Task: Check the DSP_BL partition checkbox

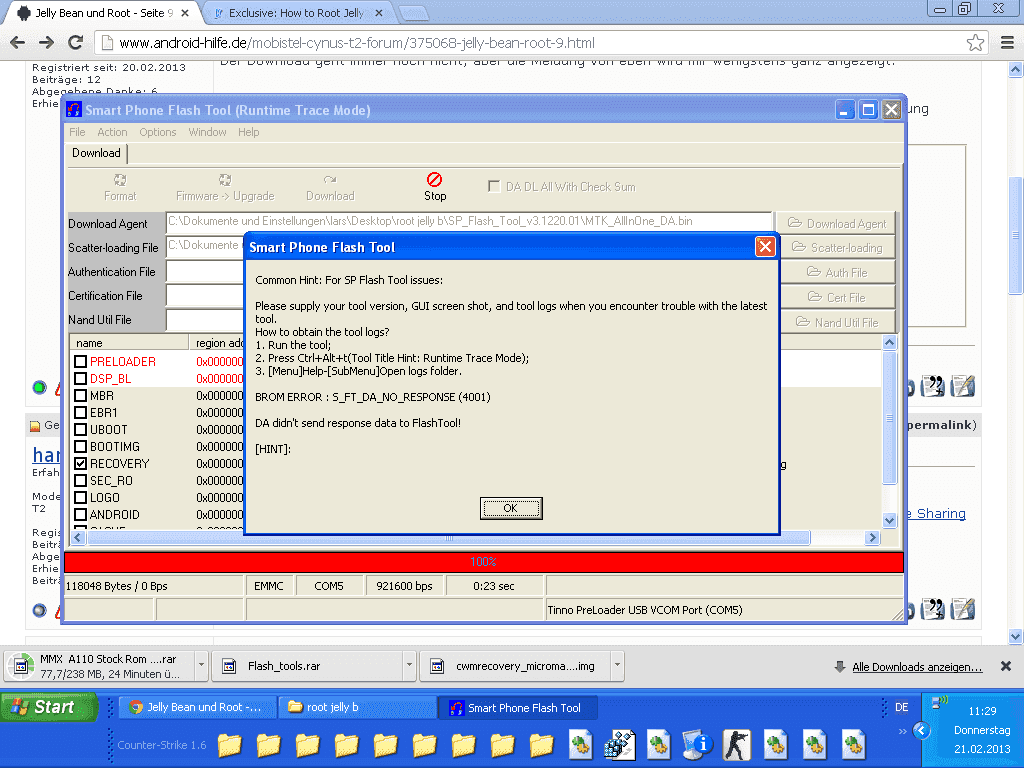Action: coord(80,378)
